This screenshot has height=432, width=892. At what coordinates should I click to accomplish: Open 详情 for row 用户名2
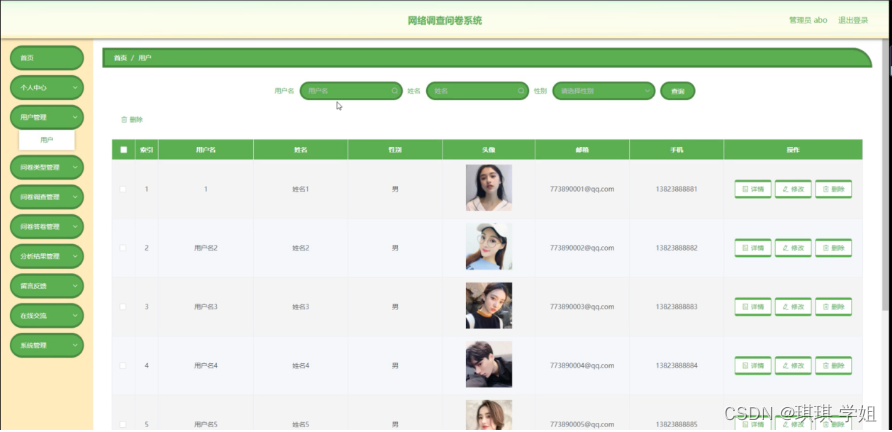753,248
